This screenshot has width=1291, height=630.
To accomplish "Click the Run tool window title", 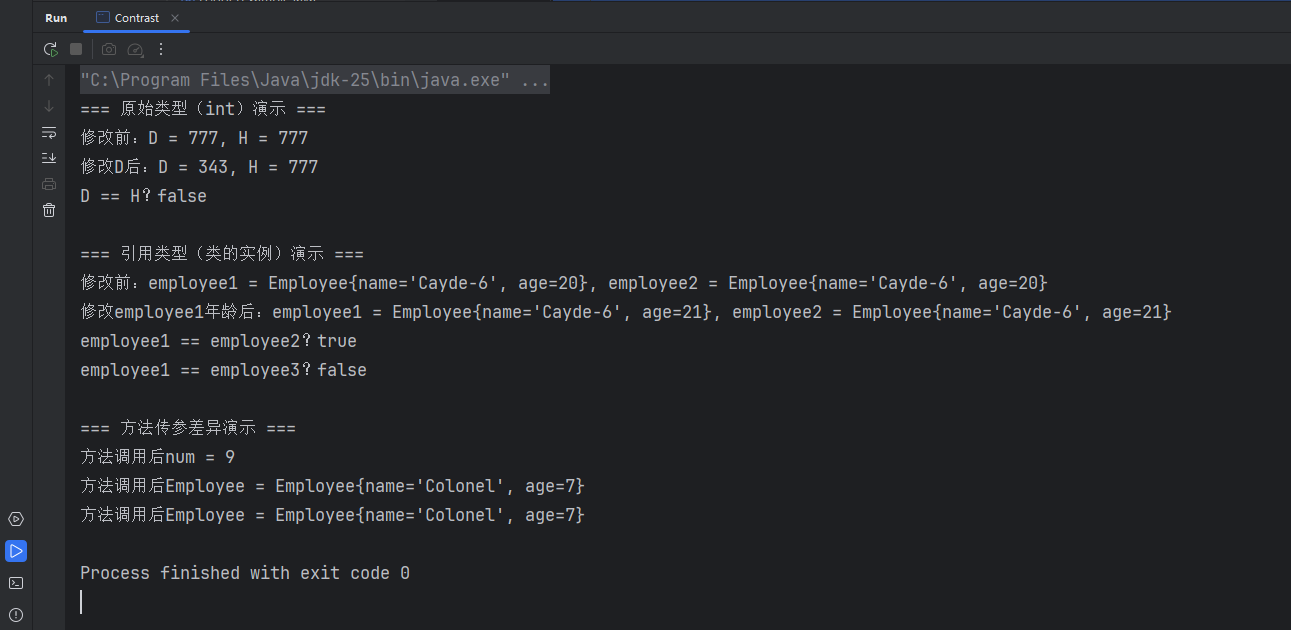I will [x=56, y=18].
